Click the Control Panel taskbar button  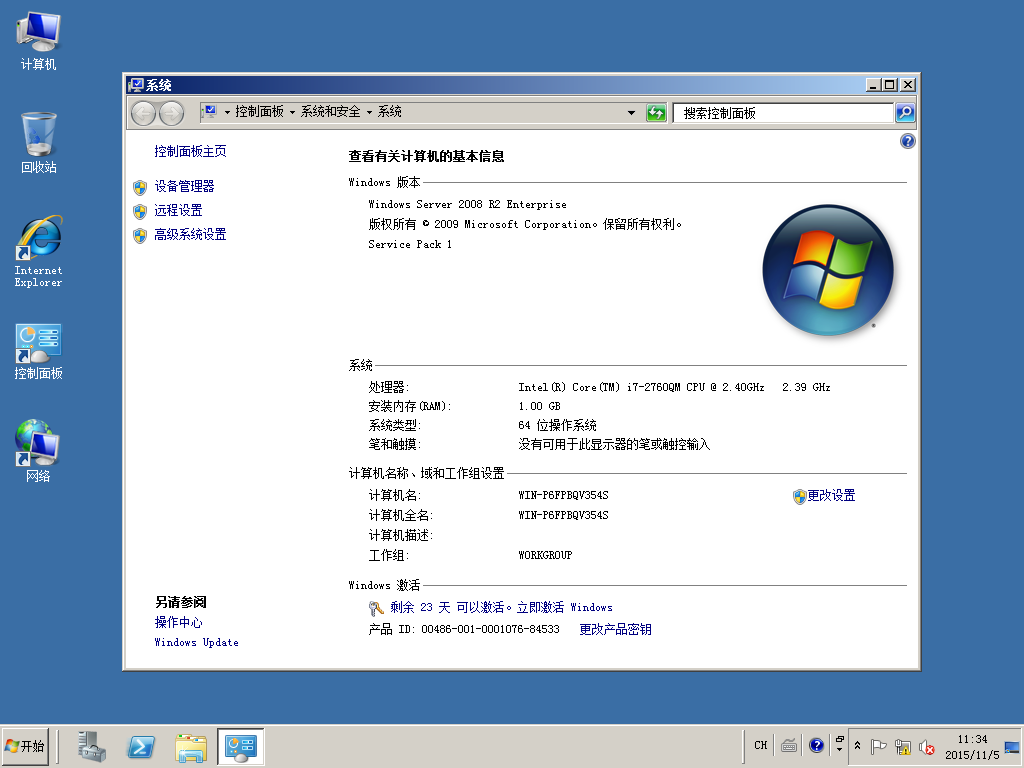click(240, 746)
